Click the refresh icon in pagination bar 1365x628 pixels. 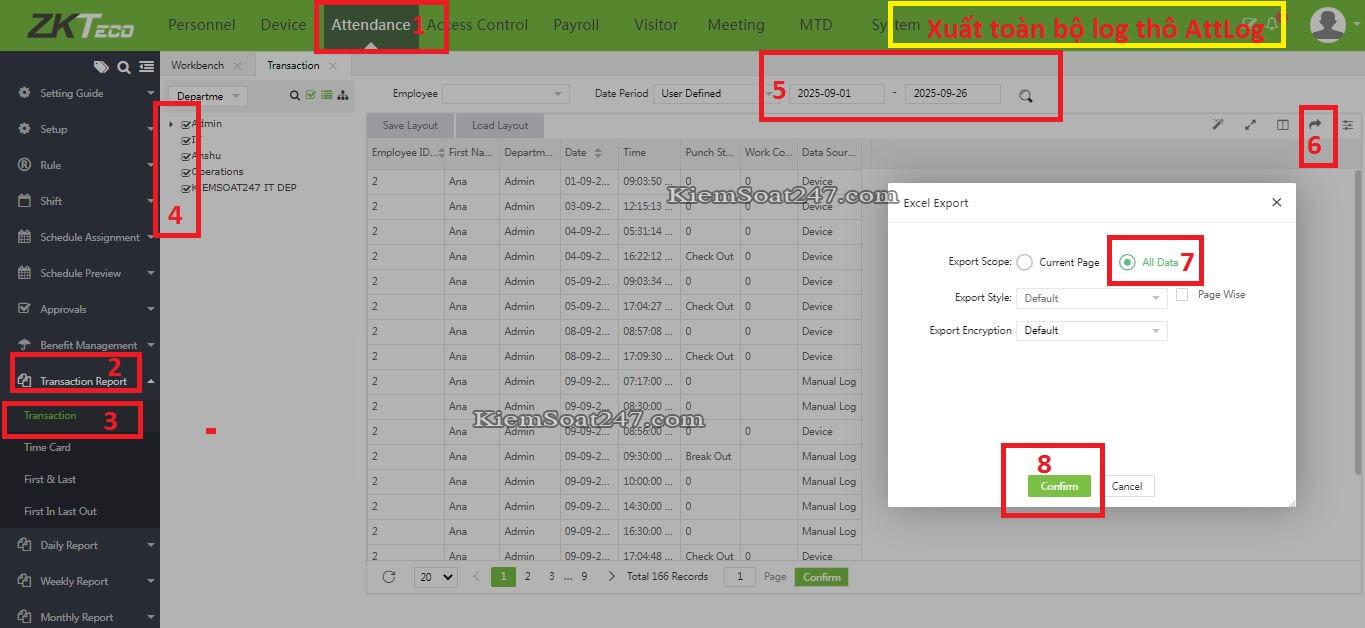pos(389,577)
